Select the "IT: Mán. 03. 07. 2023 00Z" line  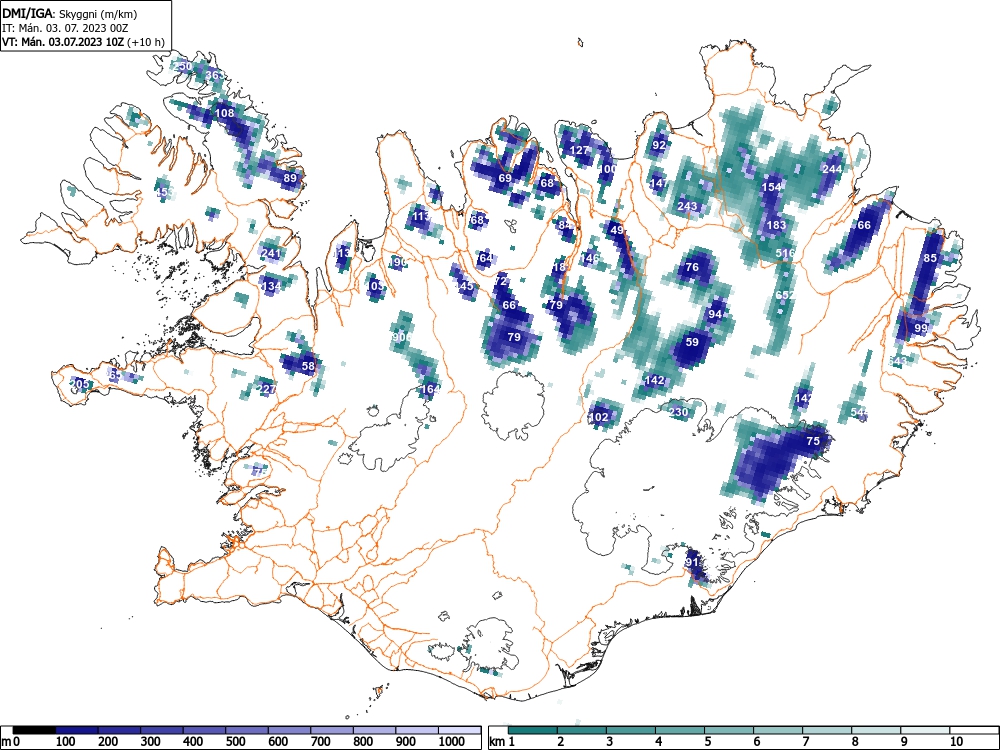pos(65,28)
